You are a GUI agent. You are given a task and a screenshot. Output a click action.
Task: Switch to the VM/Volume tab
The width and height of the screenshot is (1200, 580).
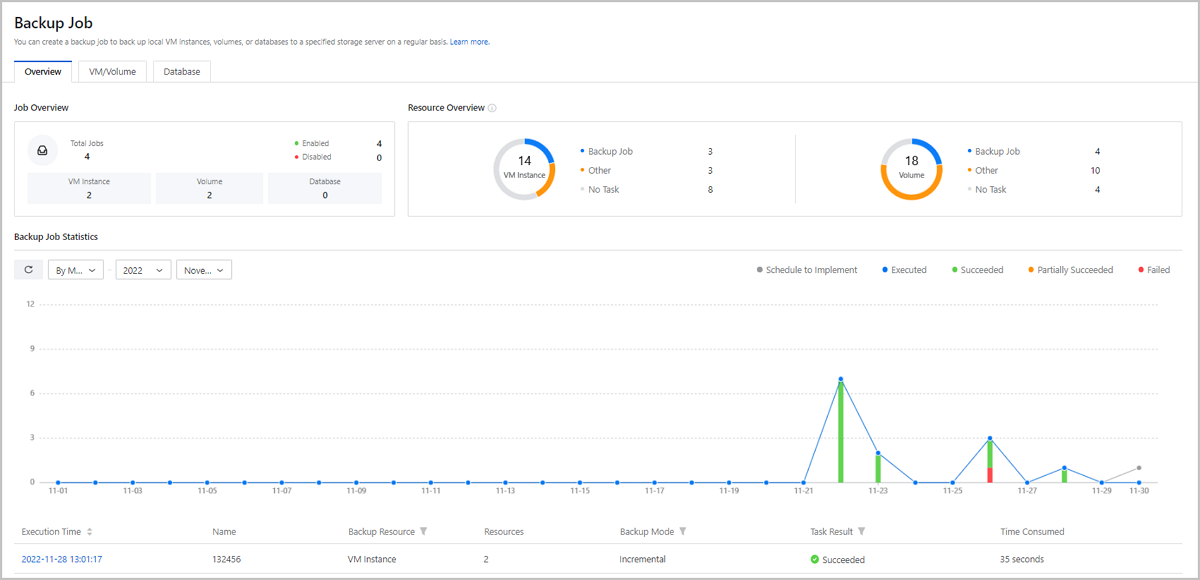(112, 72)
